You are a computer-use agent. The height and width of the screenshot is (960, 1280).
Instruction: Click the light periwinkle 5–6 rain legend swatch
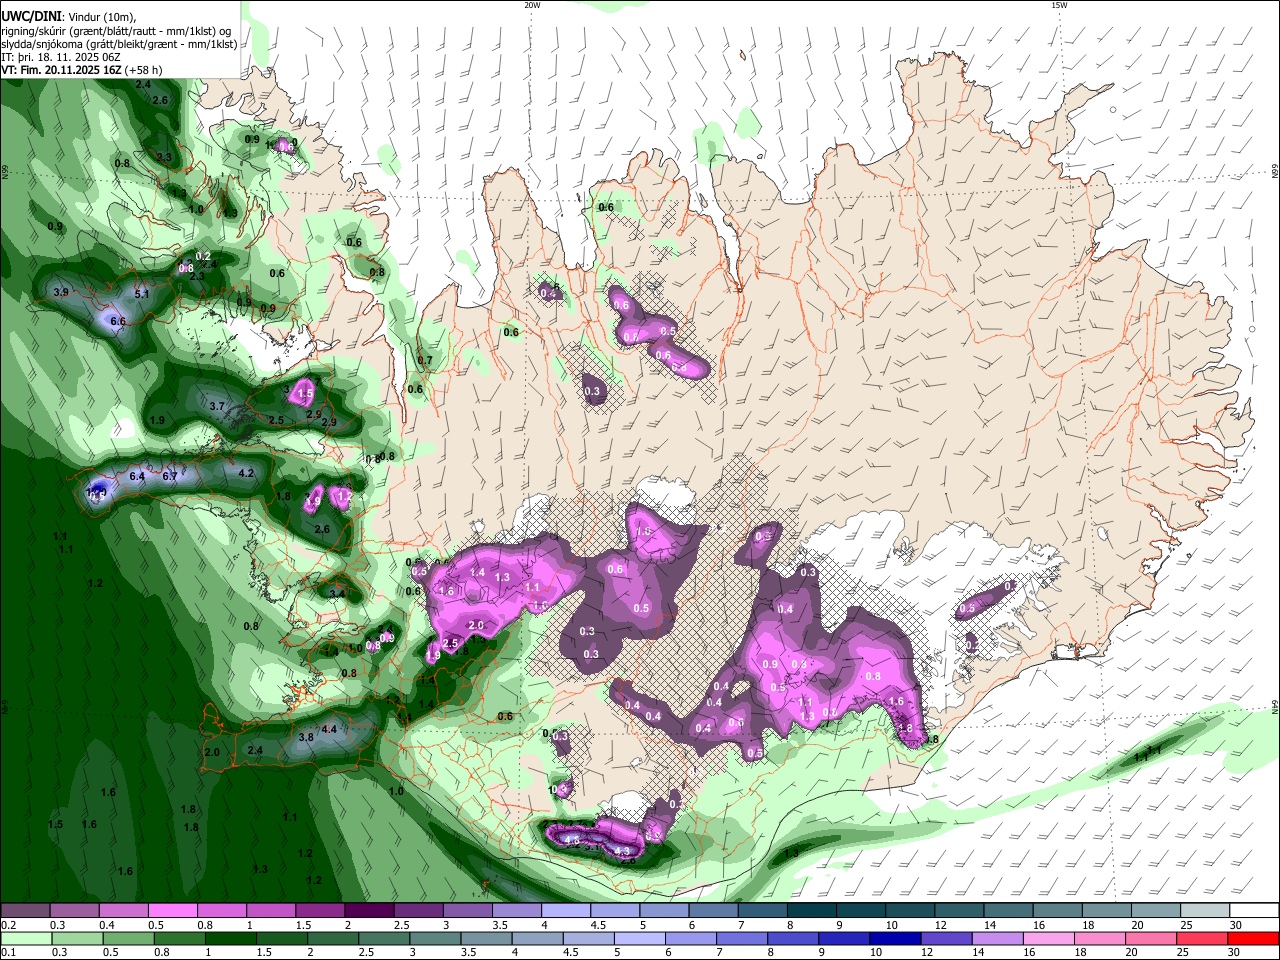coord(640,938)
